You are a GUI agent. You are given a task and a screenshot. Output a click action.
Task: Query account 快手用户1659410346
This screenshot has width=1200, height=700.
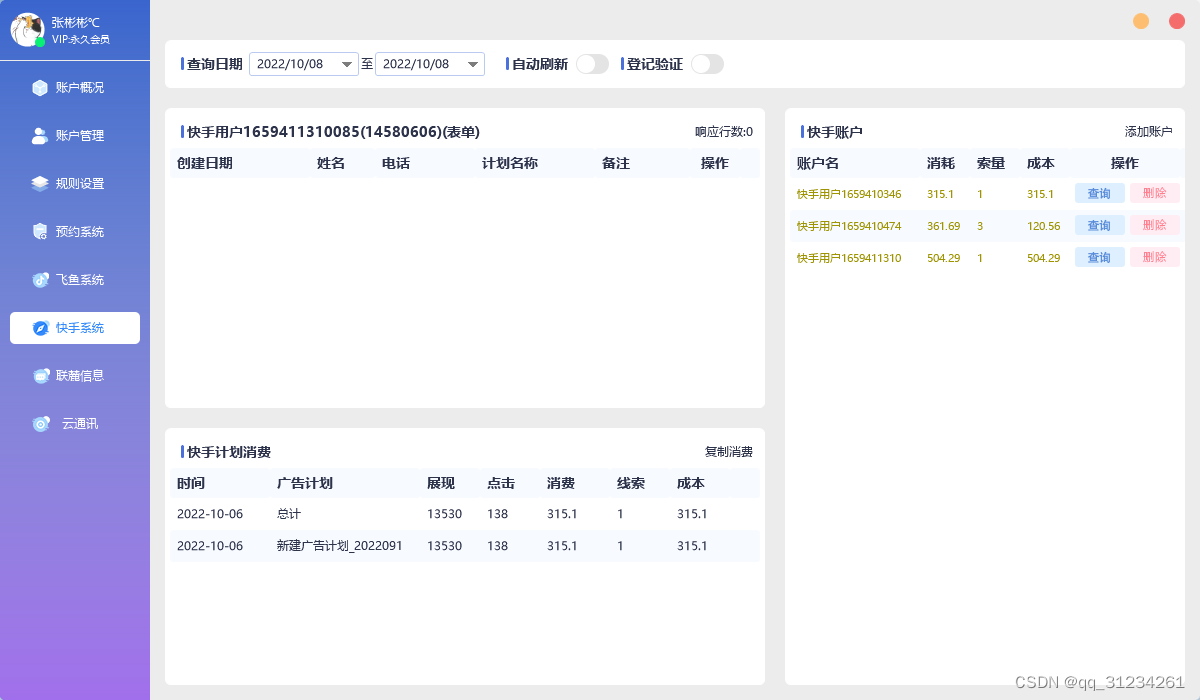pyautogui.click(x=1100, y=194)
